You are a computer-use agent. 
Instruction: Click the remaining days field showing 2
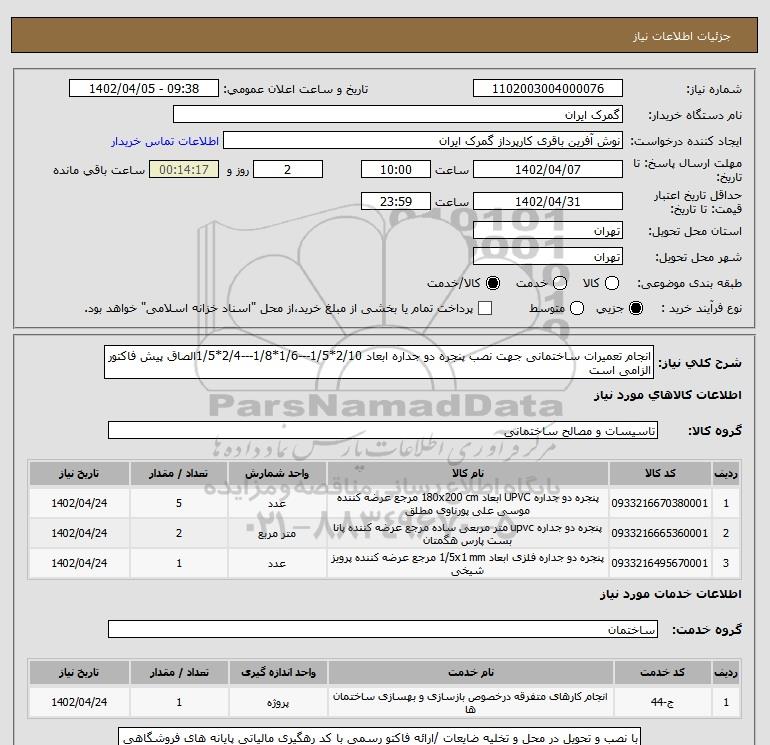point(288,169)
